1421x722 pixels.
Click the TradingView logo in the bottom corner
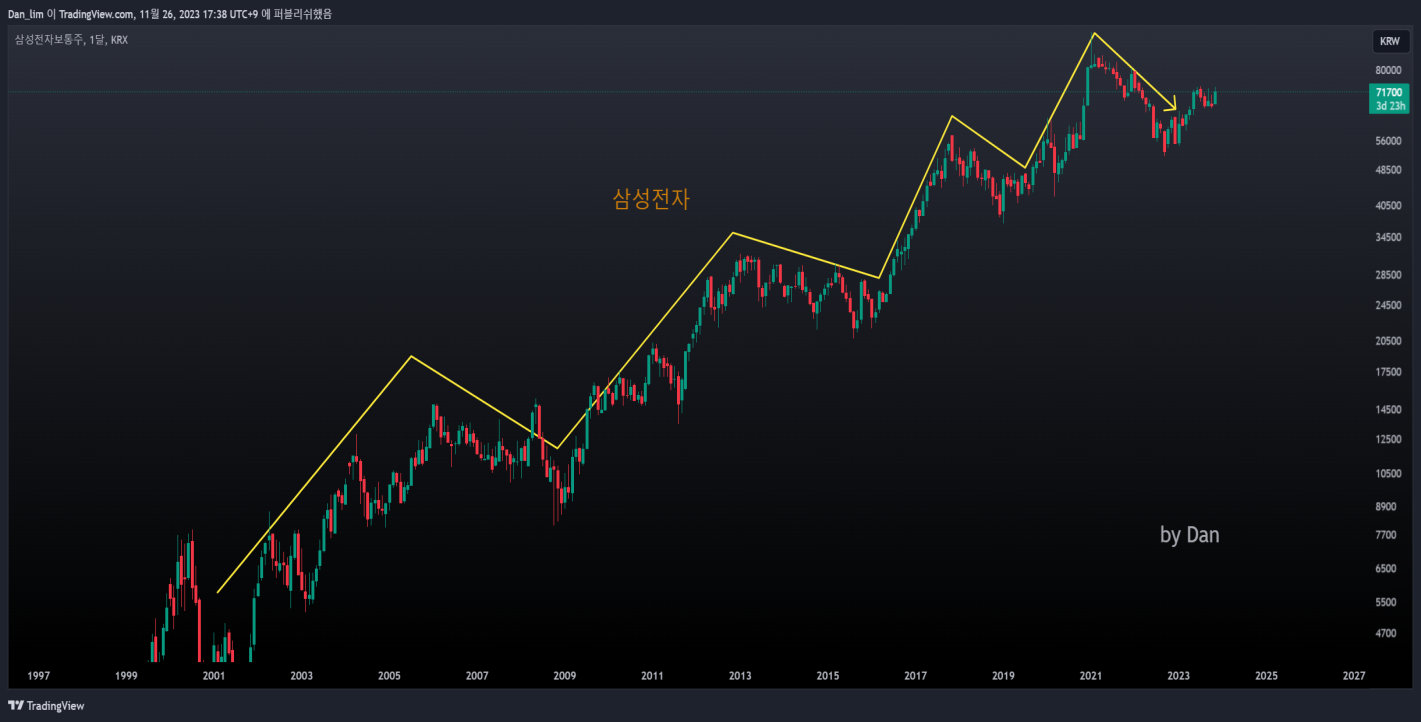coord(47,706)
